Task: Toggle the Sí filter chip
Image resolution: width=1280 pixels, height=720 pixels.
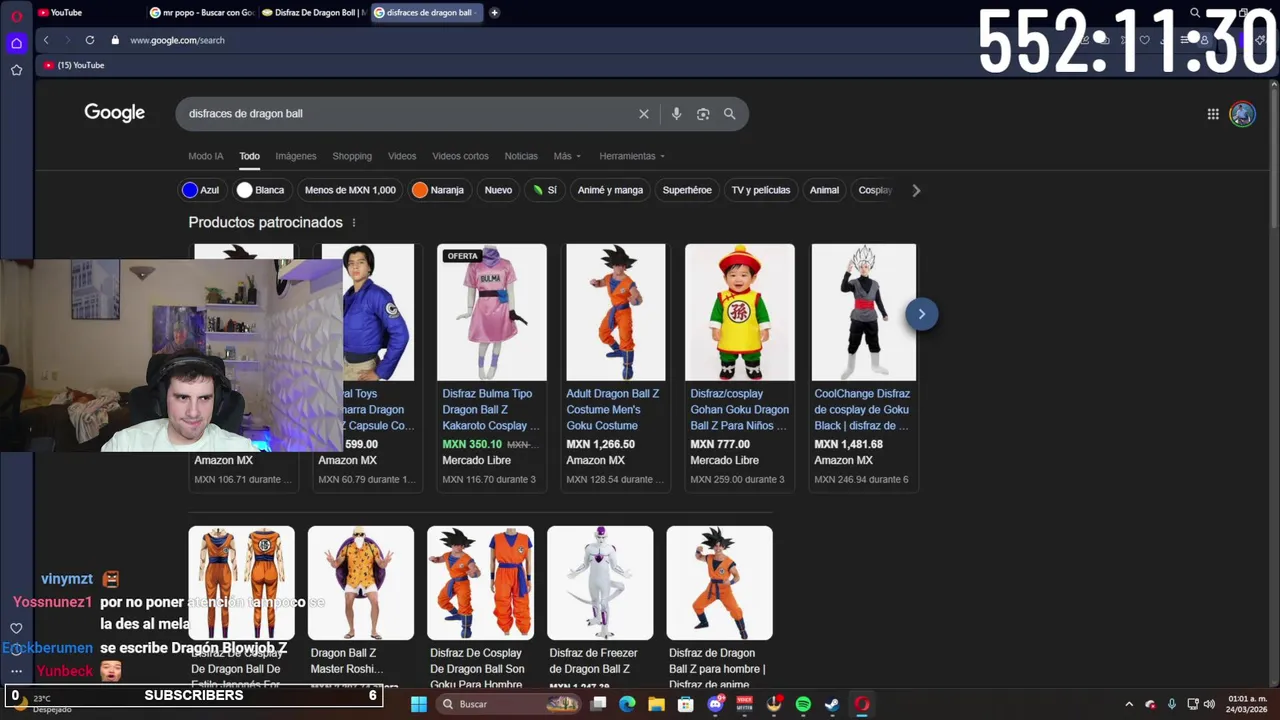Action: 545,190
